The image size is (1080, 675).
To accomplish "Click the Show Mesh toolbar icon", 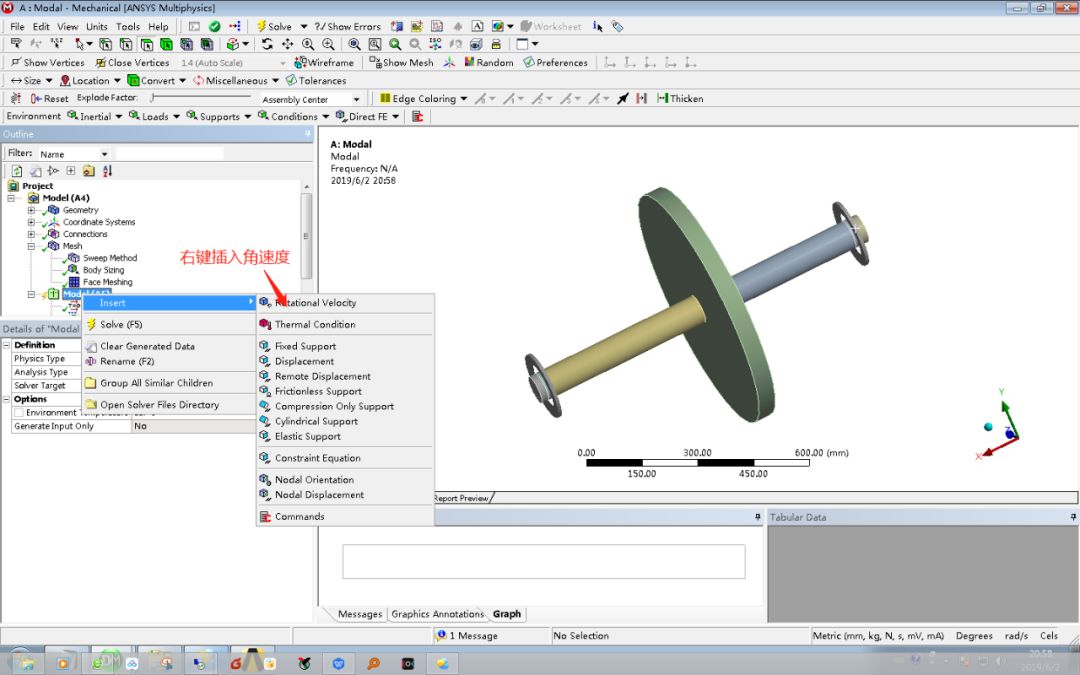I will pos(401,62).
